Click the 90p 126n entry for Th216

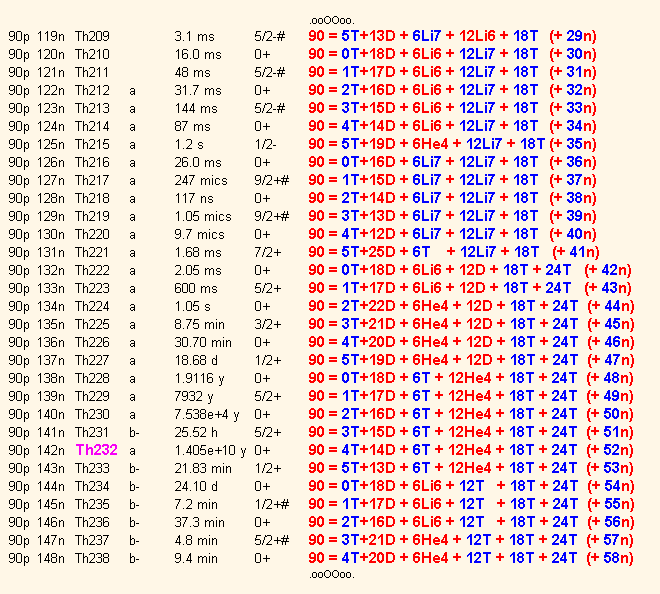(37, 162)
